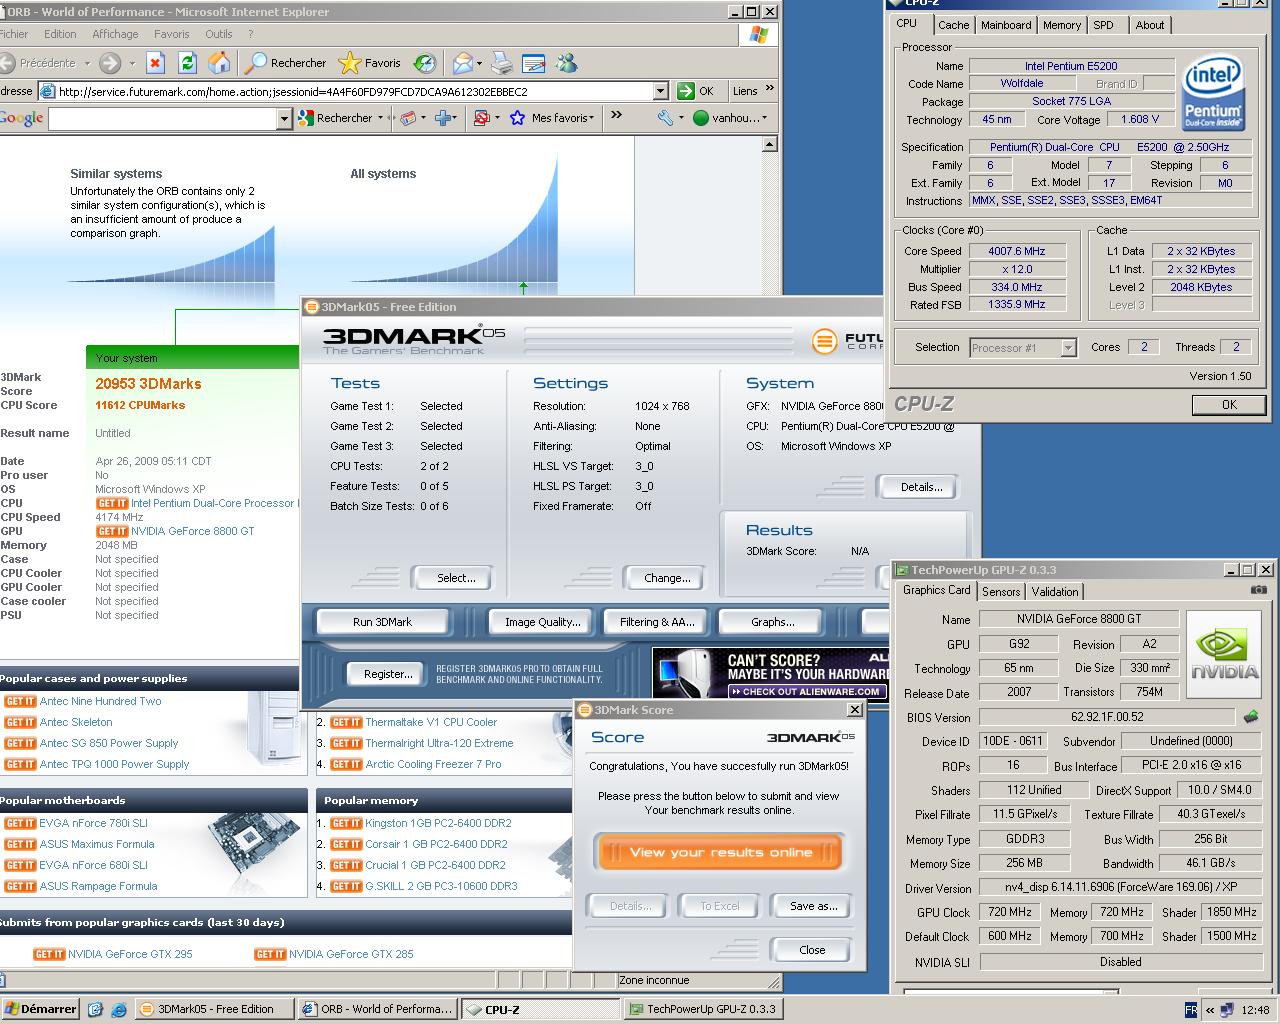The height and width of the screenshot is (1024, 1280).
Task: Open the Graphs button in 3DMark05
Action: pos(772,622)
